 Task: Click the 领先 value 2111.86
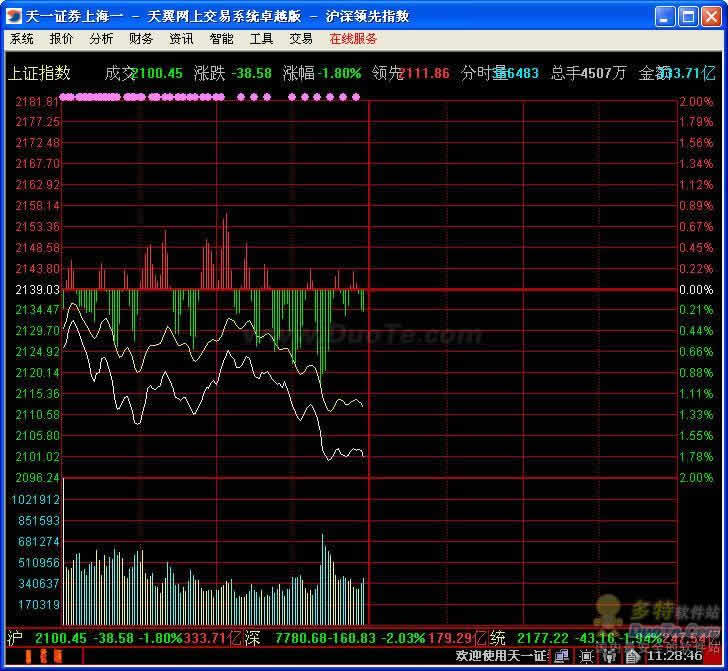click(425, 73)
